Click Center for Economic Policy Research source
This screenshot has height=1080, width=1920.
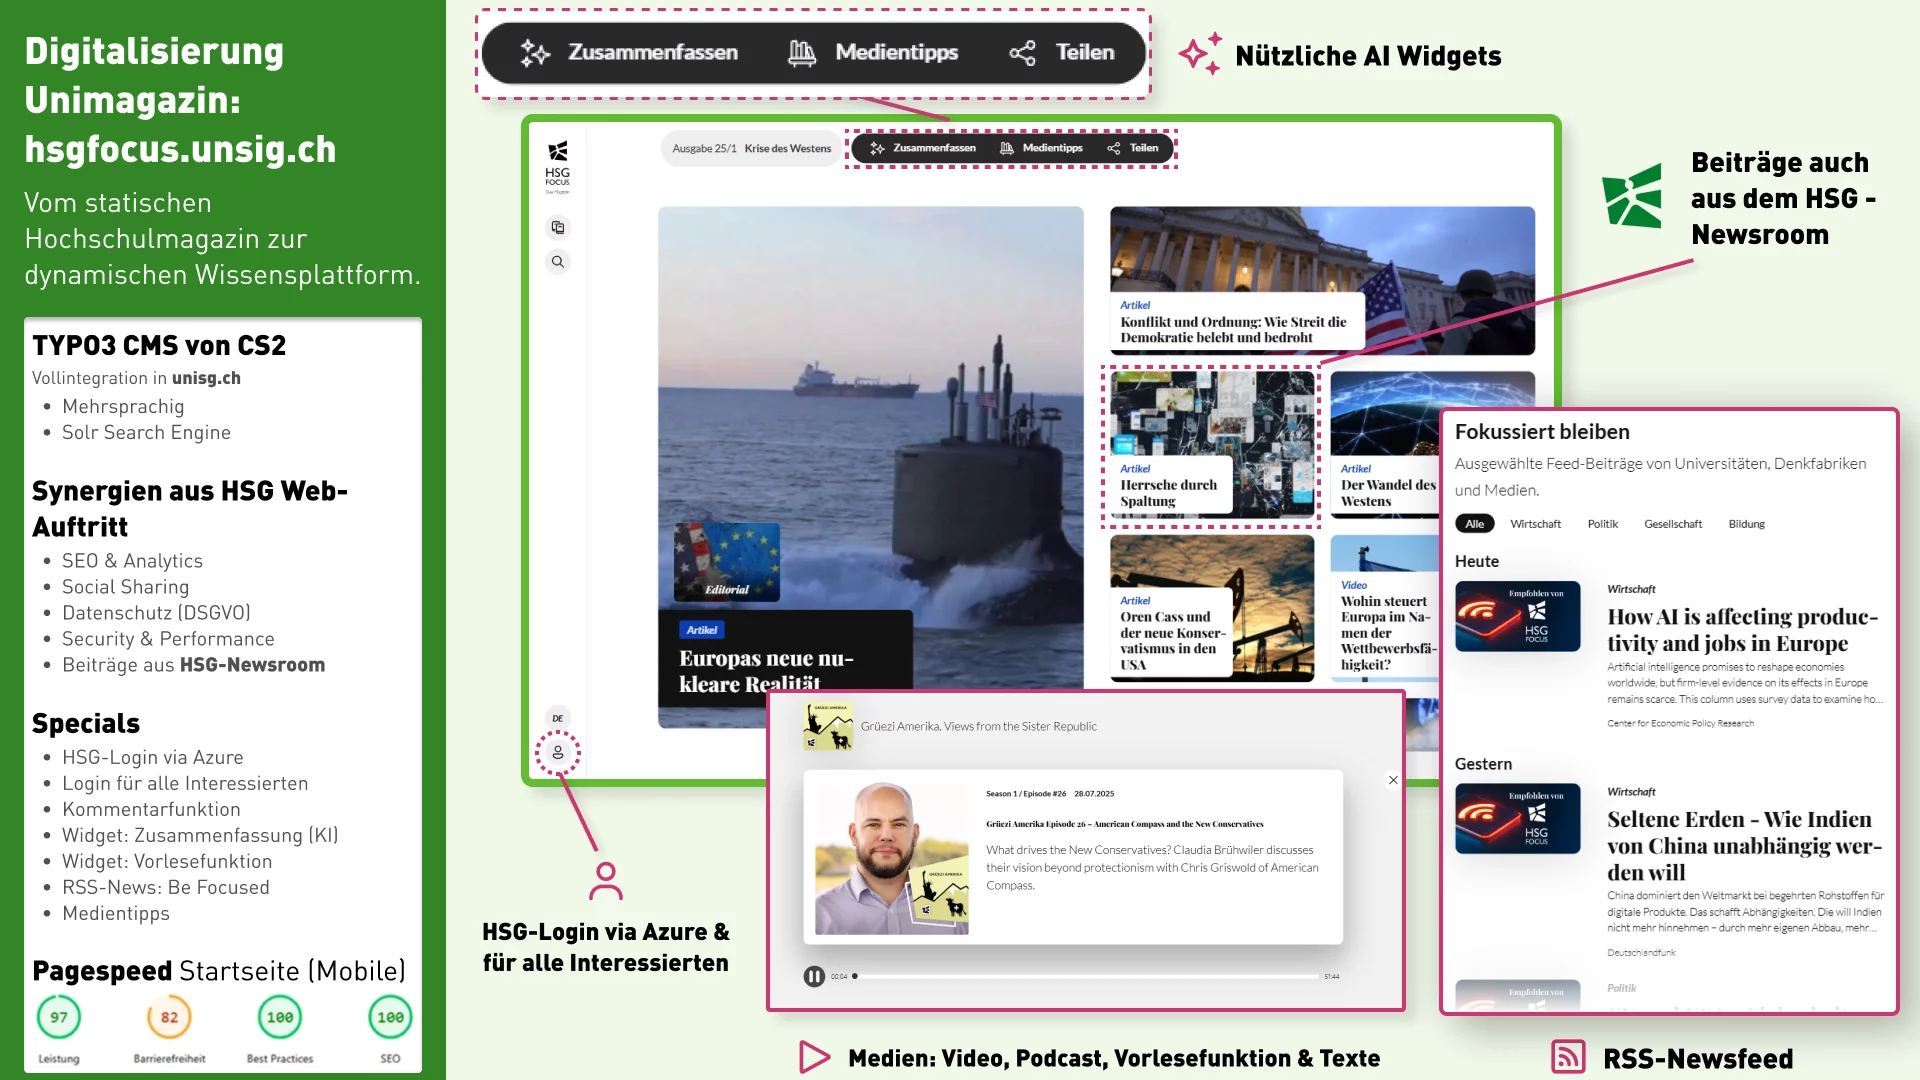coord(1680,723)
